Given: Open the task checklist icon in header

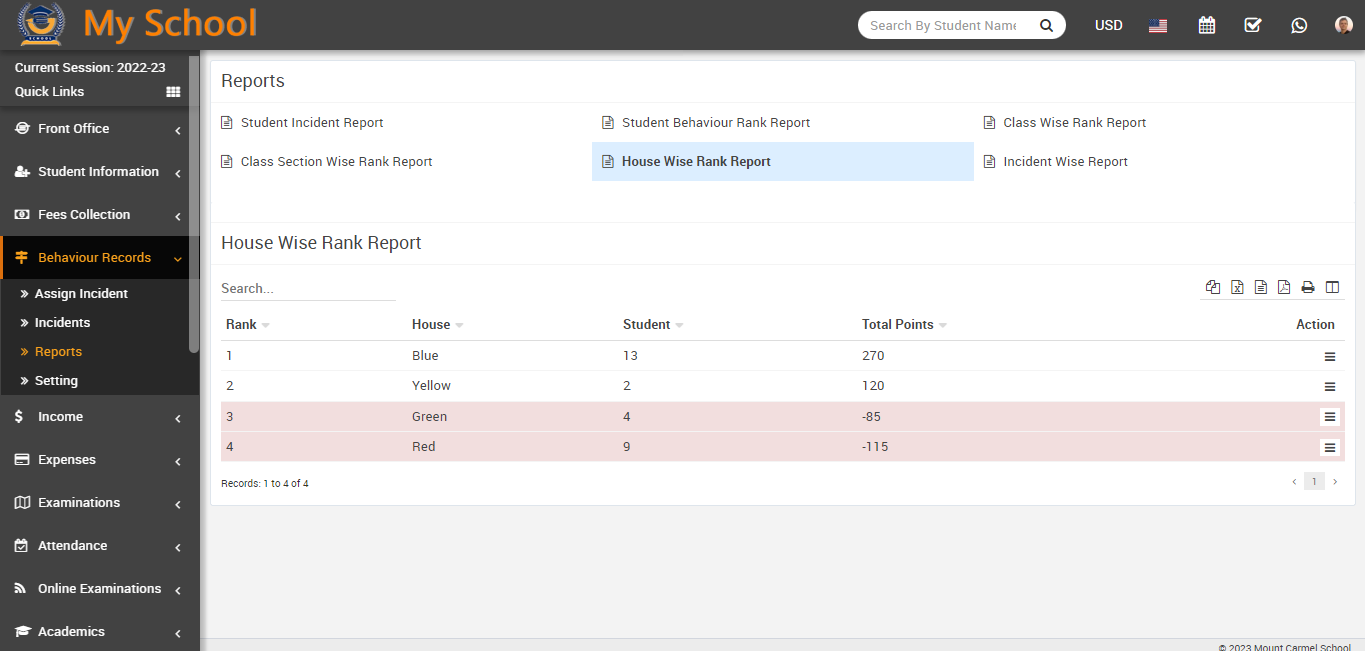Looking at the screenshot, I should tap(1252, 25).
